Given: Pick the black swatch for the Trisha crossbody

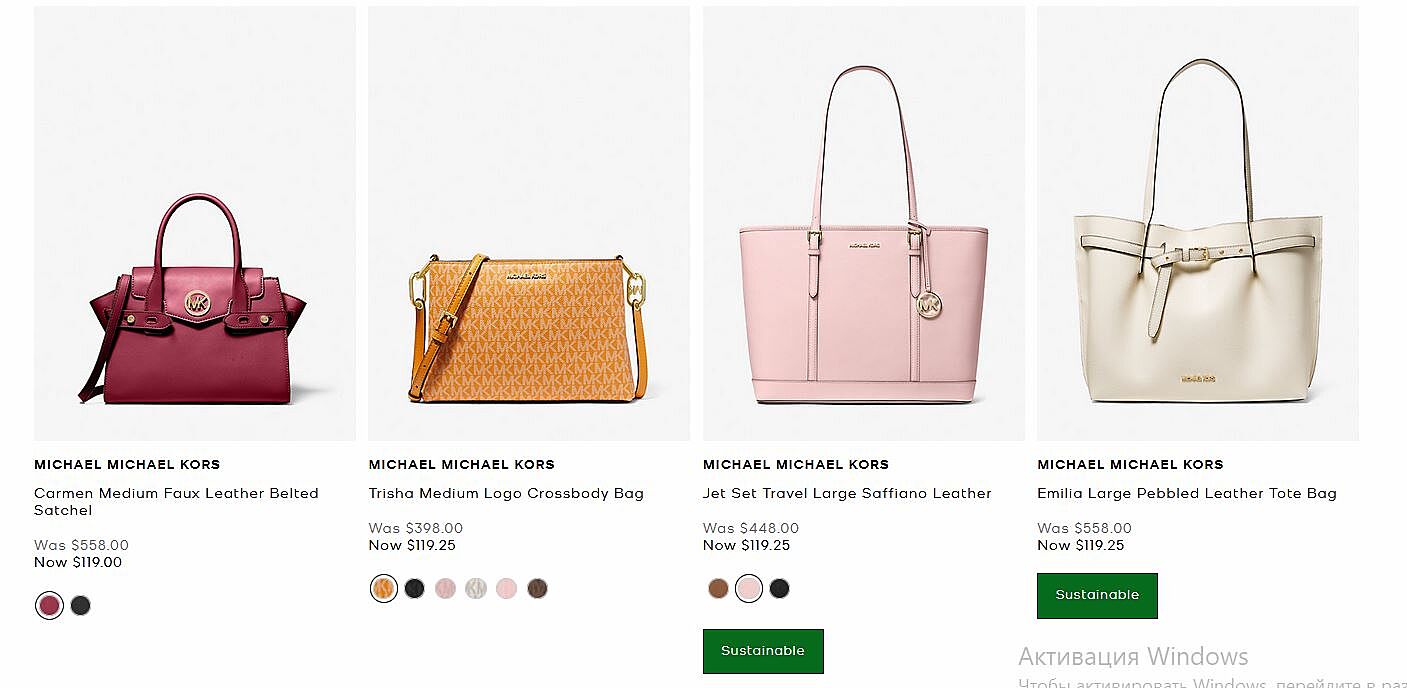Looking at the screenshot, I should click(415, 588).
